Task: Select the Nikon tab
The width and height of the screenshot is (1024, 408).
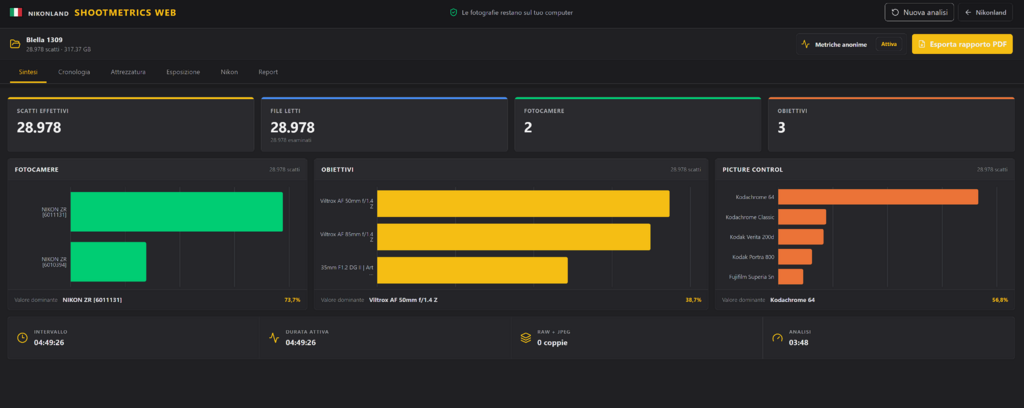Action: [229, 72]
